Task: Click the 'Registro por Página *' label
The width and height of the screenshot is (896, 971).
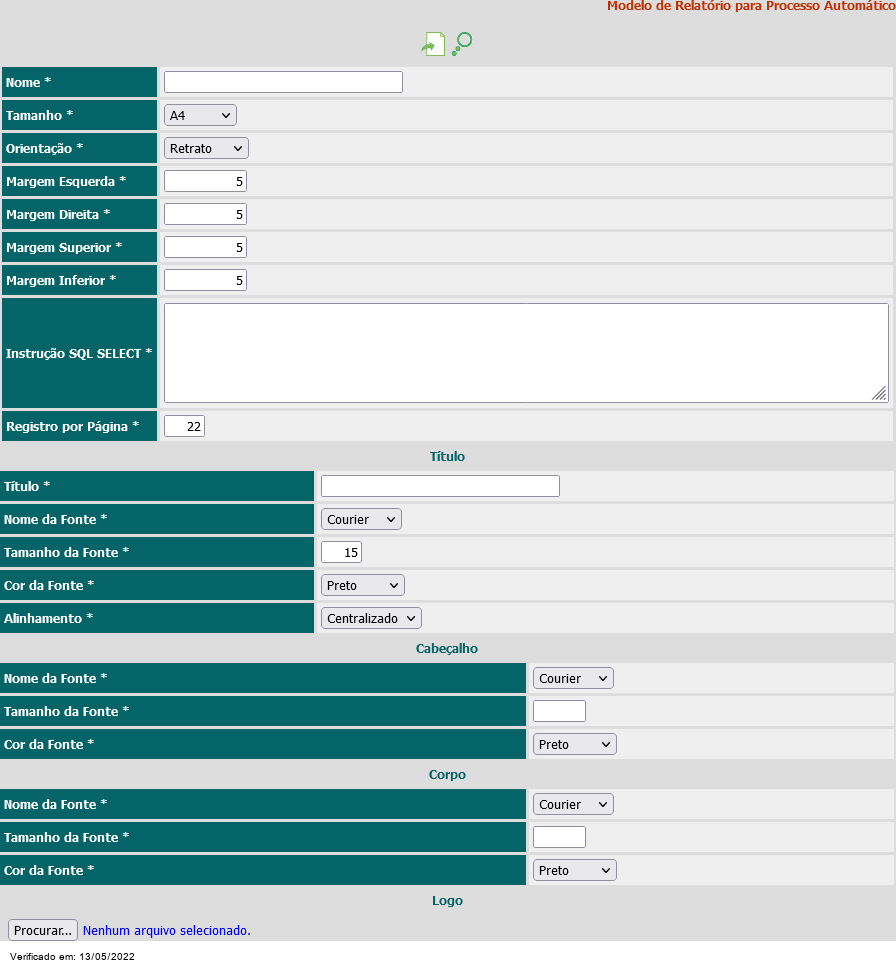Action: point(72,427)
